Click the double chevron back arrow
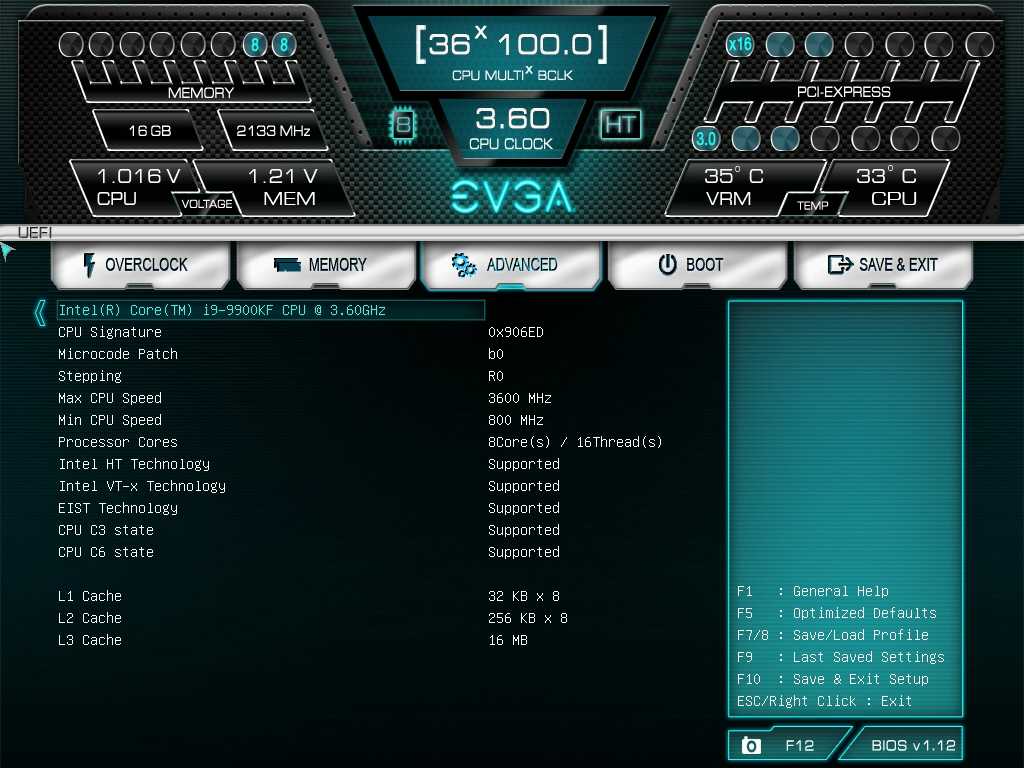1024x768 pixels. 40,313
